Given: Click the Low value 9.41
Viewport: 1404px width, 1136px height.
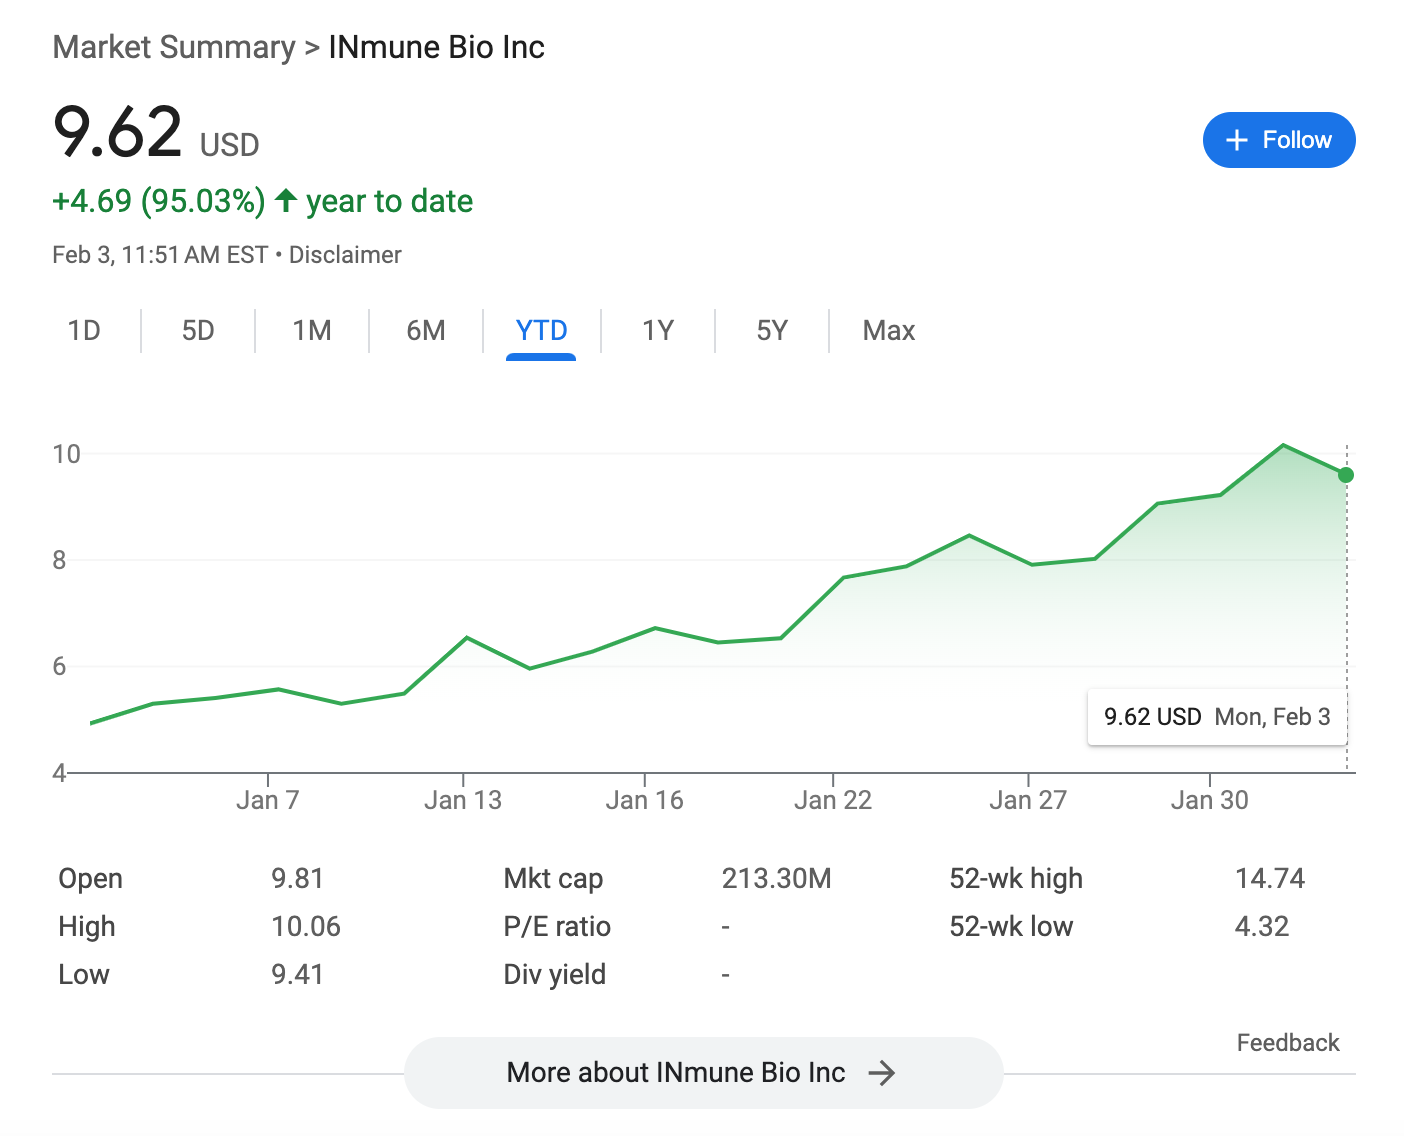Looking at the screenshot, I should click(298, 974).
